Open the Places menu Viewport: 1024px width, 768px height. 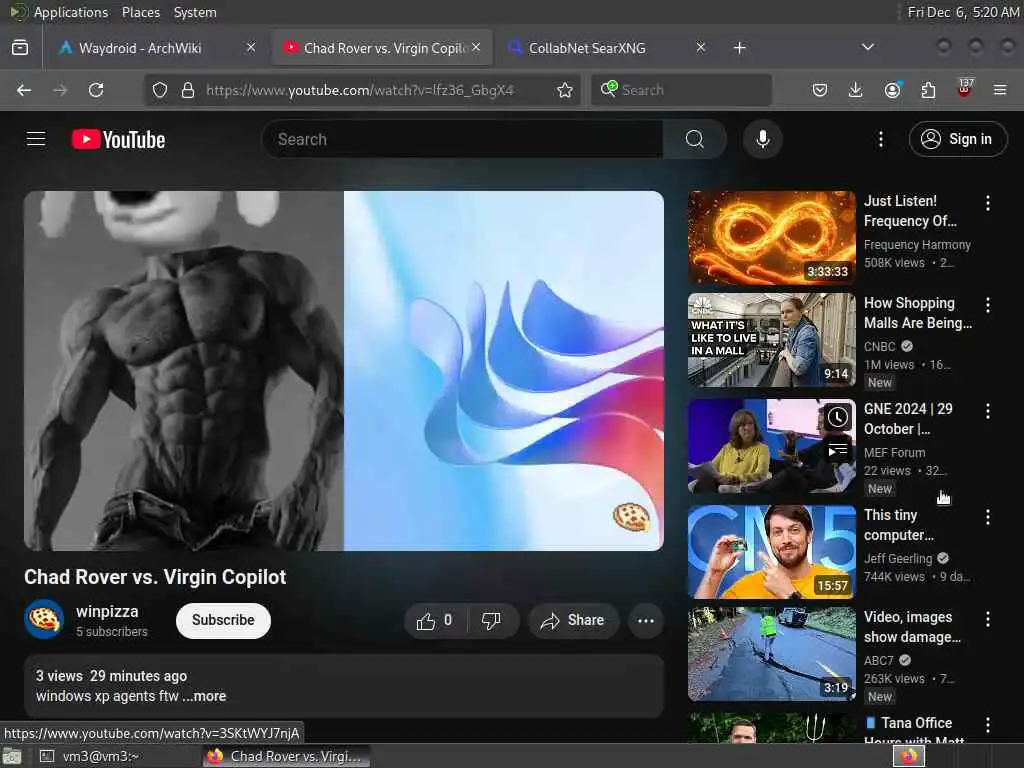(140, 12)
